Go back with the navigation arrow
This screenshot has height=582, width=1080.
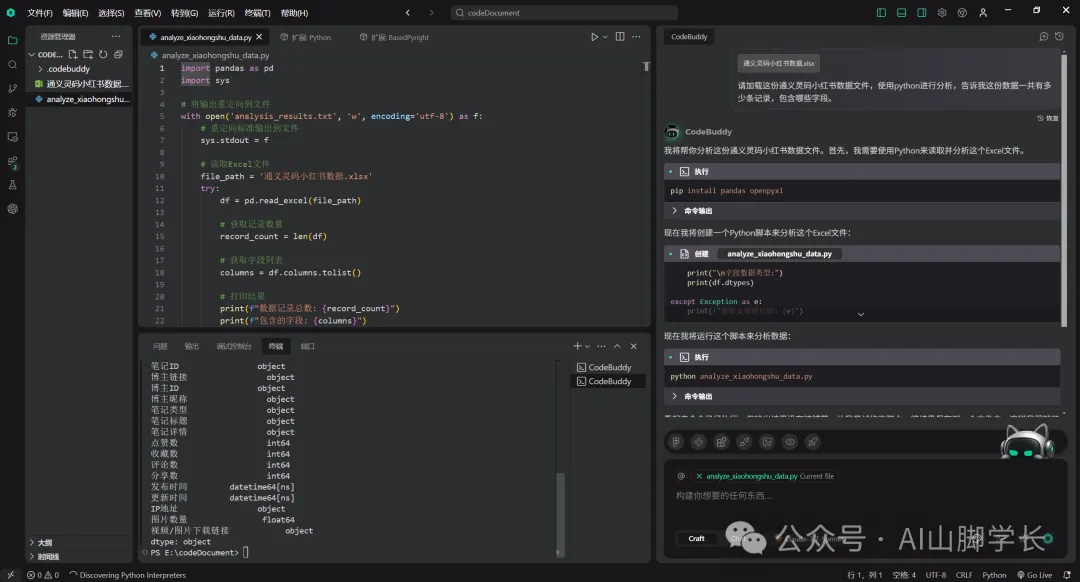(x=408, y=12)
